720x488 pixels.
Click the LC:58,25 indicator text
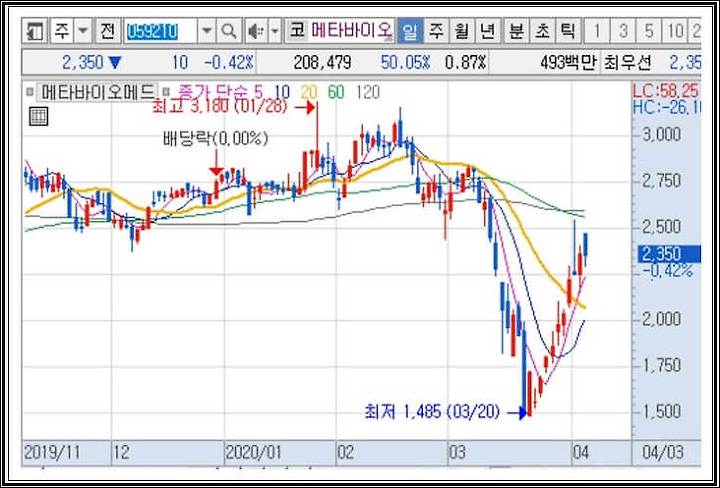click(666, 91)
